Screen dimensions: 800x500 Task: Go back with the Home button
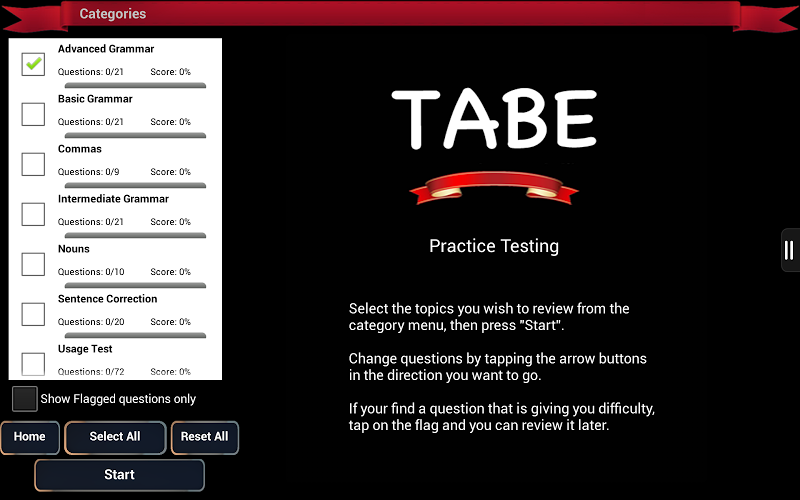(30, 437)
